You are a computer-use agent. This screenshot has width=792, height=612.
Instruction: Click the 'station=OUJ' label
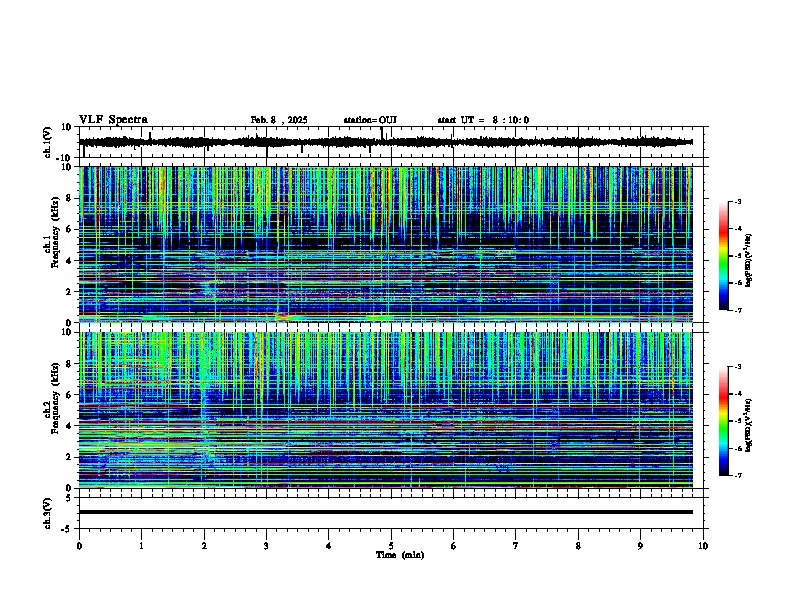click(370, 120)
